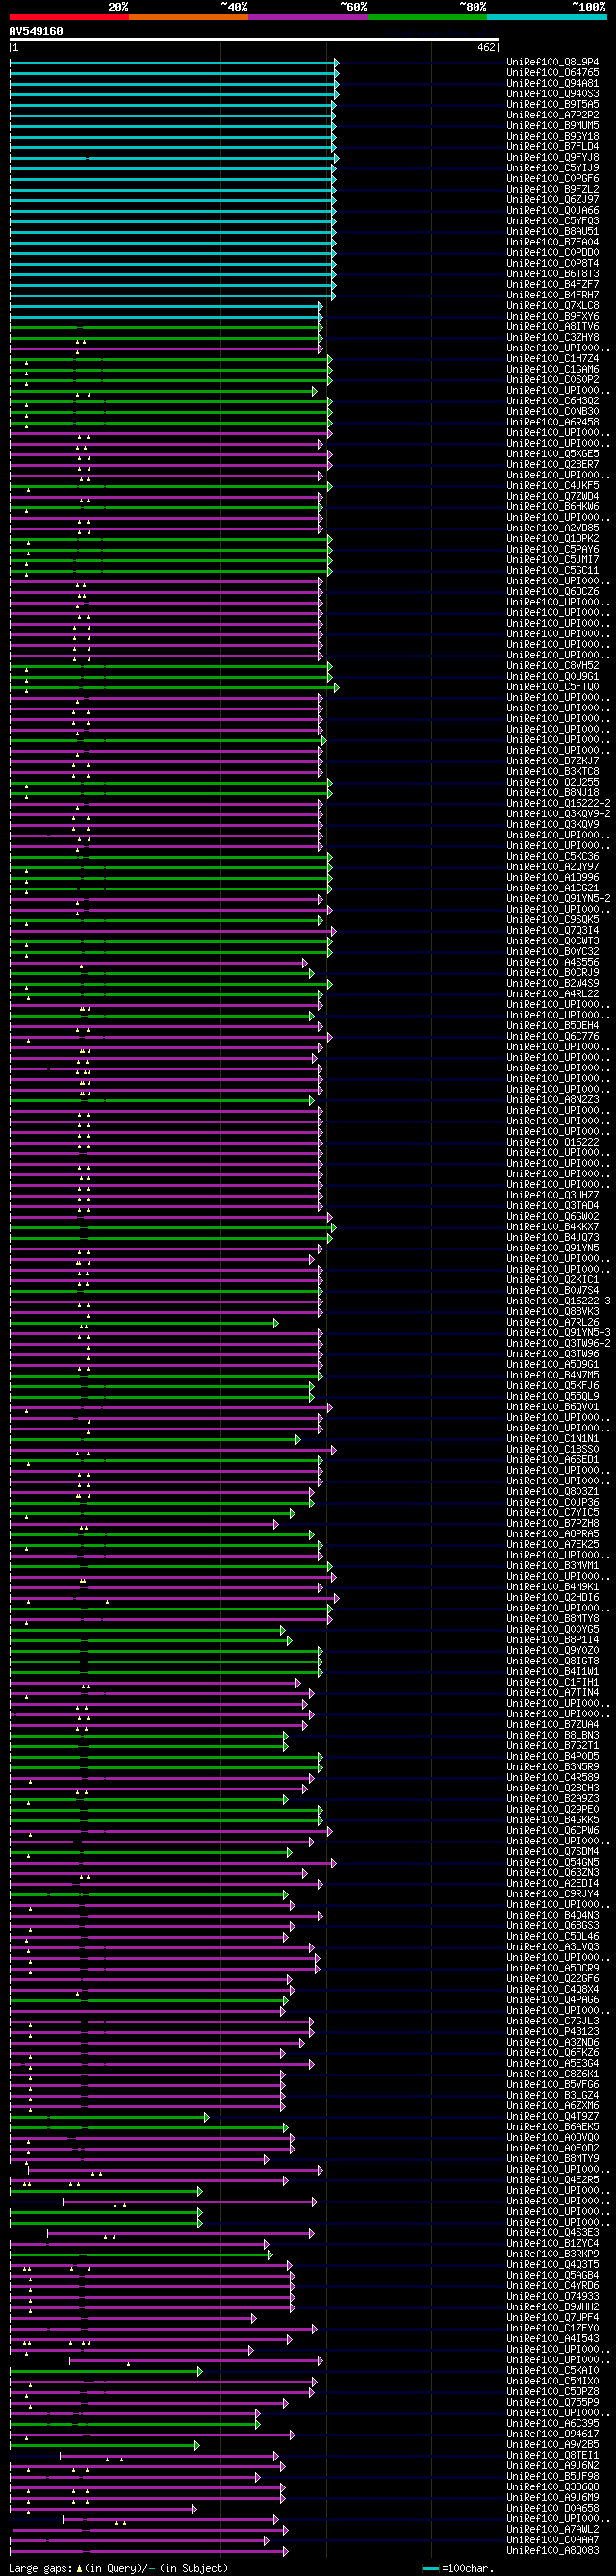Click the UniRef100_A7RL26 label
This screenshot has height=2576, width=616.
553,1323
